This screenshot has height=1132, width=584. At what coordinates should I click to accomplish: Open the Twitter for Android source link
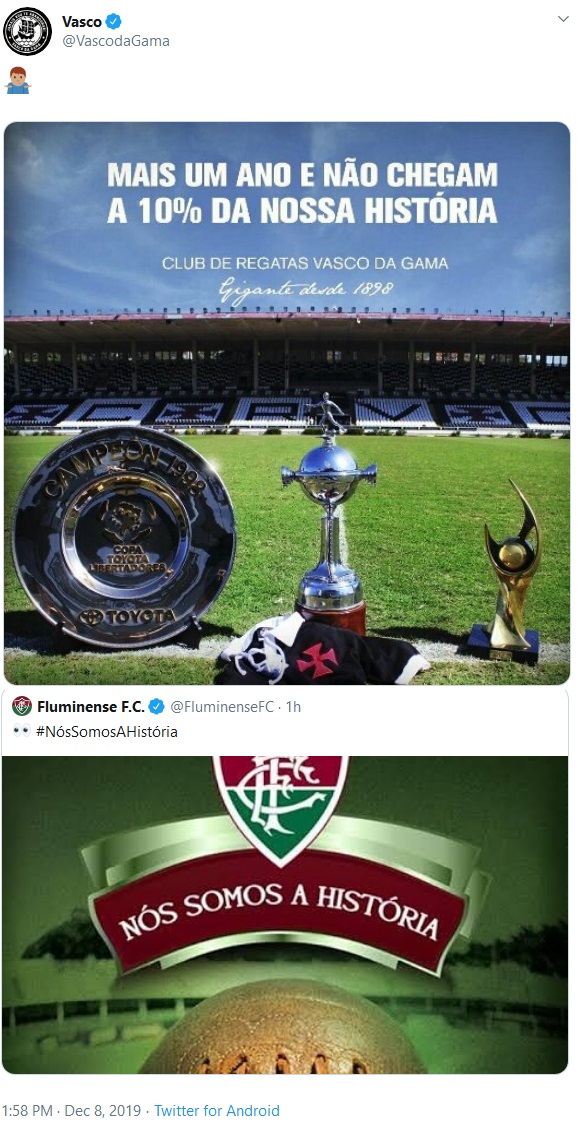pos(217,1110)
